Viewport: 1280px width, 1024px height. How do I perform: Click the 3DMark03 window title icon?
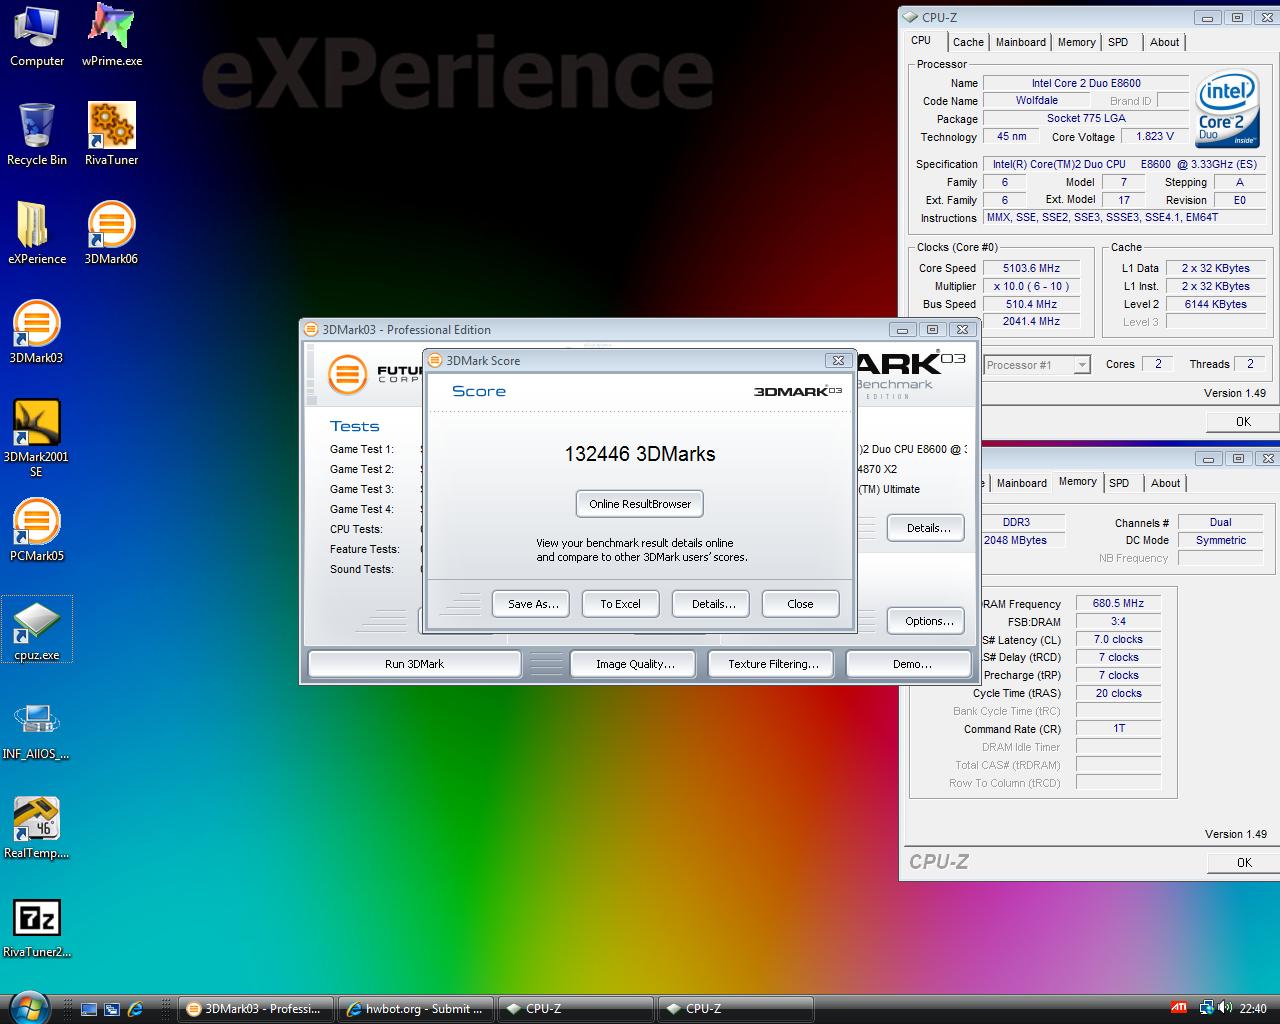[x=311, y=329]
